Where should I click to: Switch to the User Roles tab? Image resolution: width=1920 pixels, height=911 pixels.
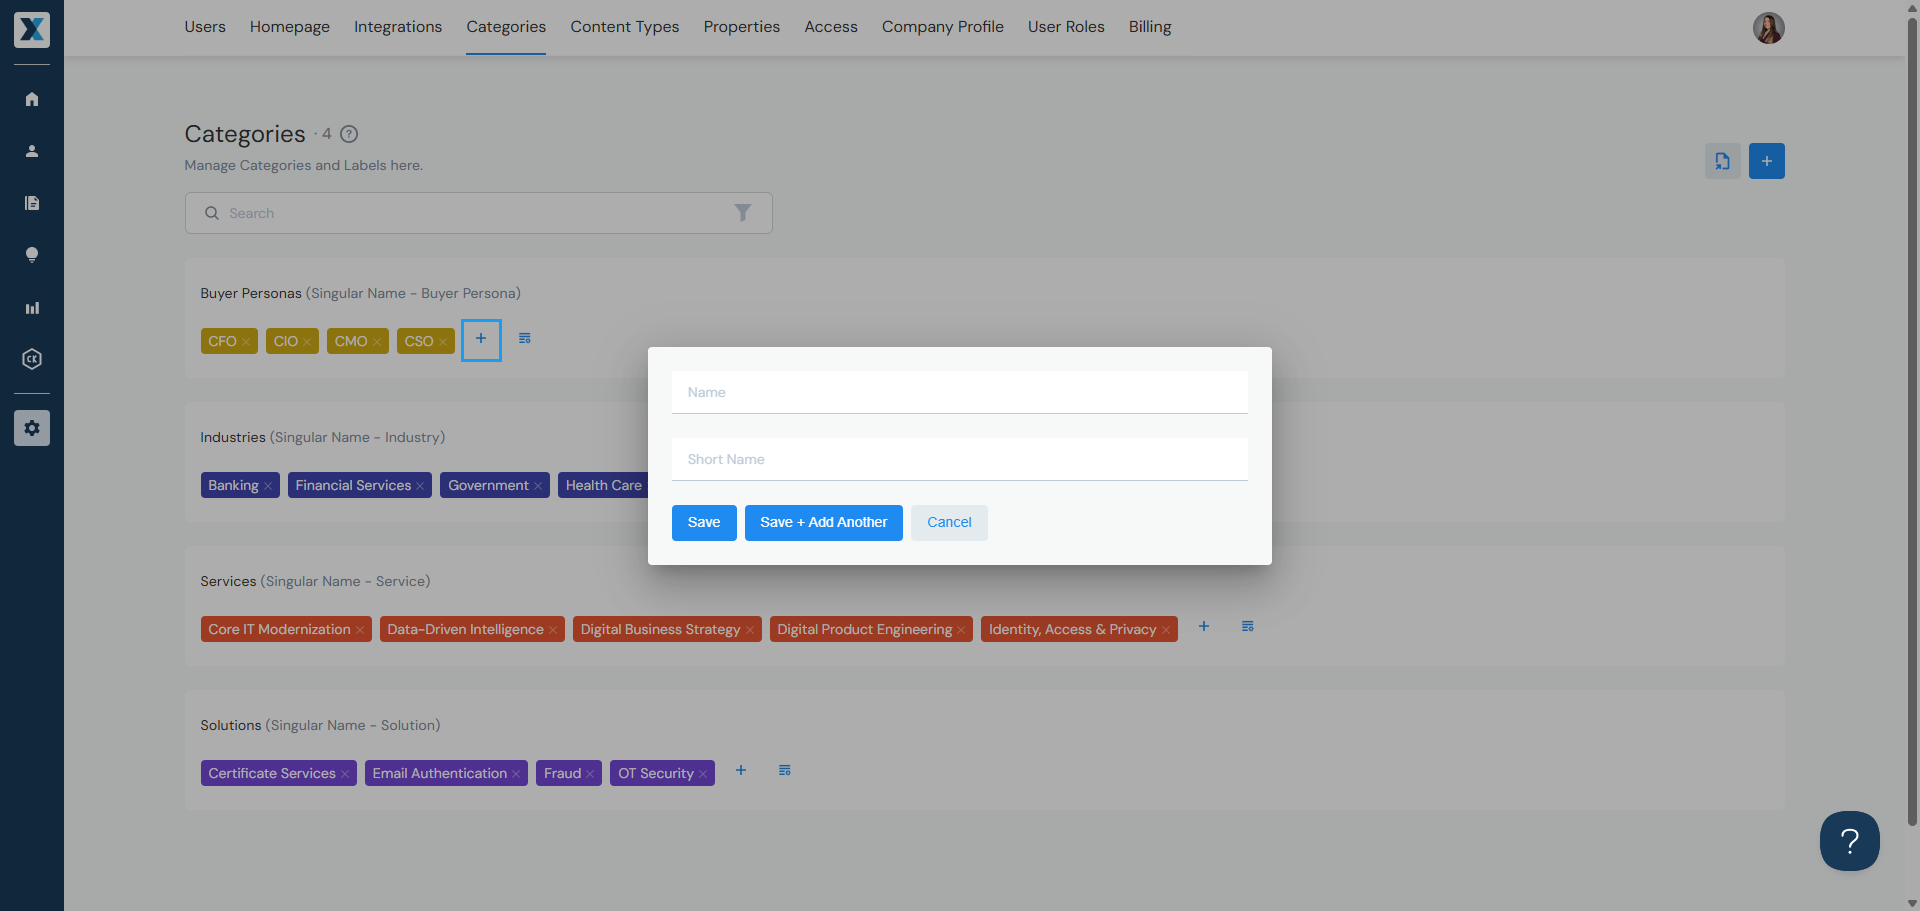tap(1066, 27)
